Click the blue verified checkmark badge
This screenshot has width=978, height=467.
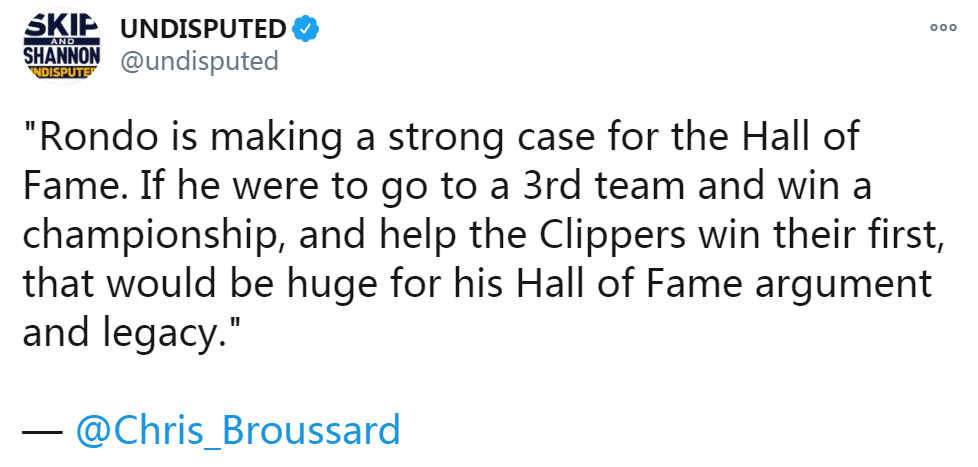[x=306, y=29]
